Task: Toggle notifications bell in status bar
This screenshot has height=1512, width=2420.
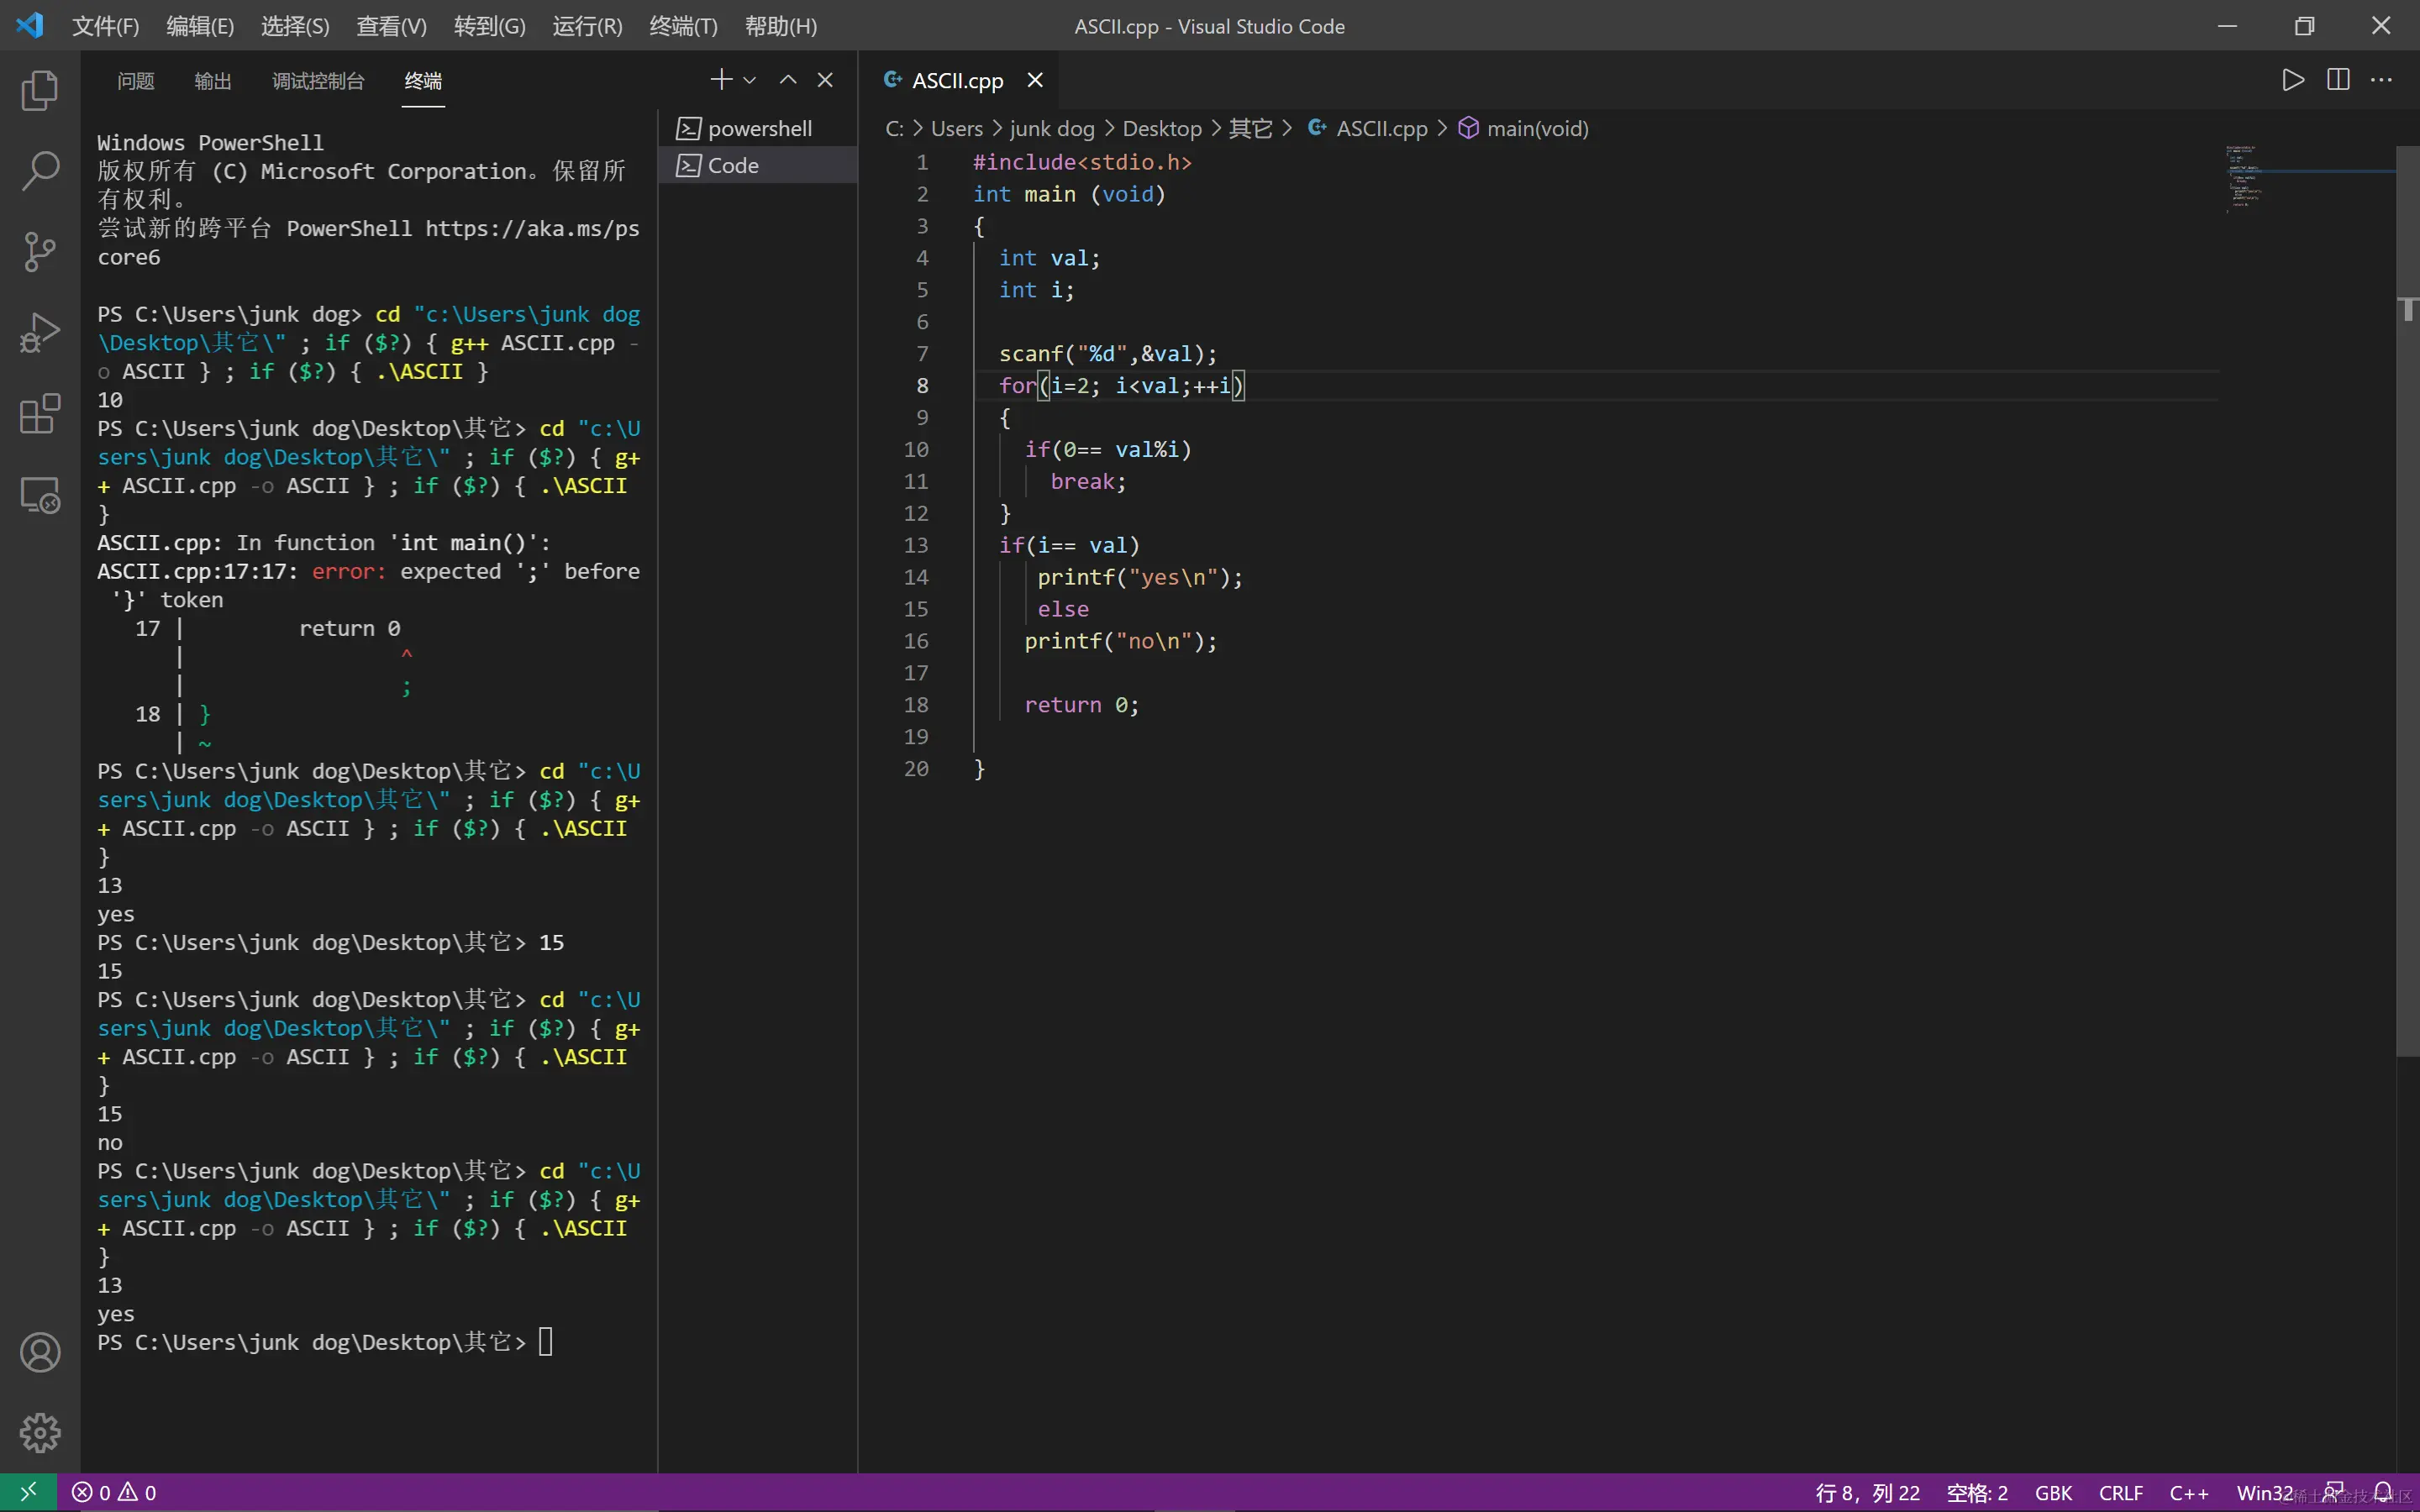Action: click(x=2383, y=1492)
